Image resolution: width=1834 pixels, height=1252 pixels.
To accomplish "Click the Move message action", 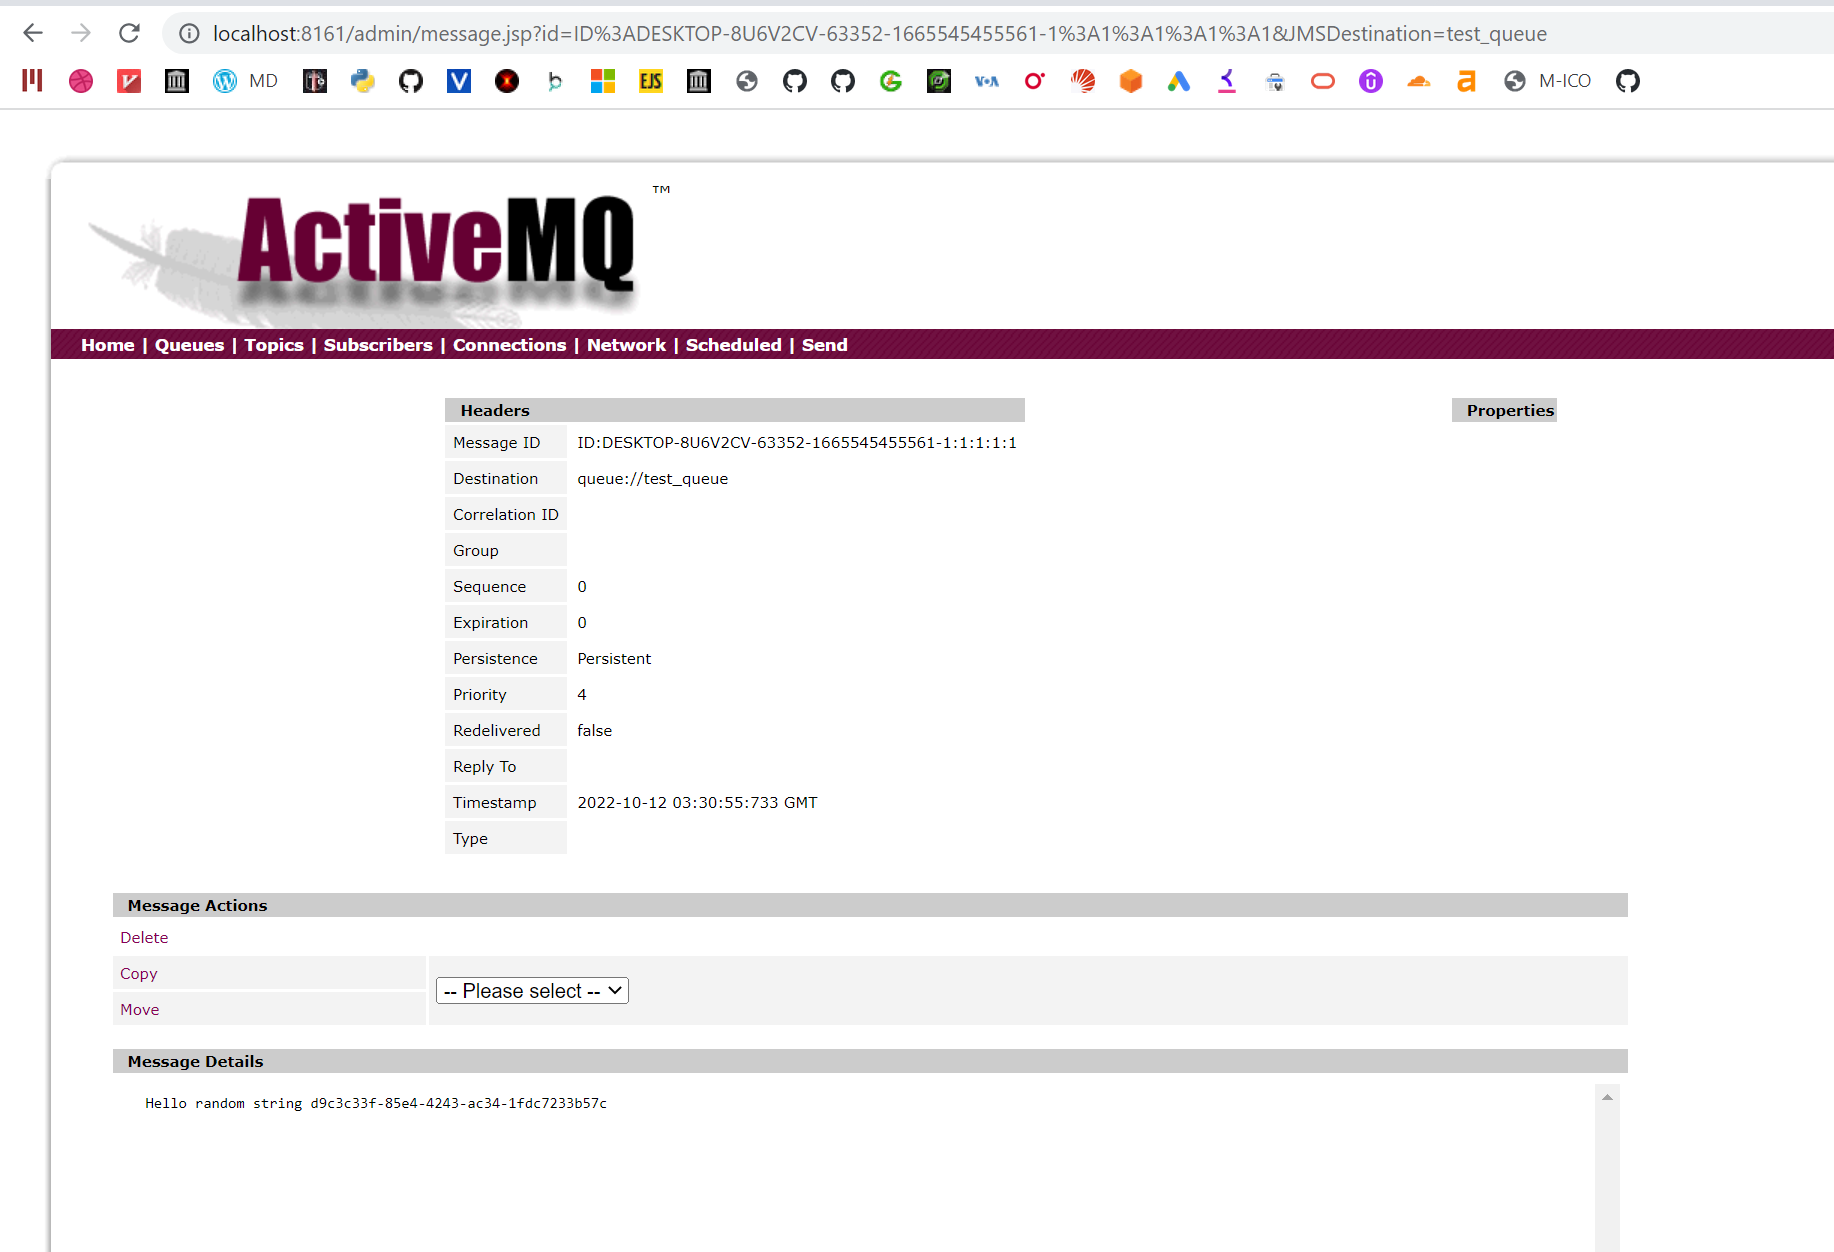I will tap(139, 1009).
